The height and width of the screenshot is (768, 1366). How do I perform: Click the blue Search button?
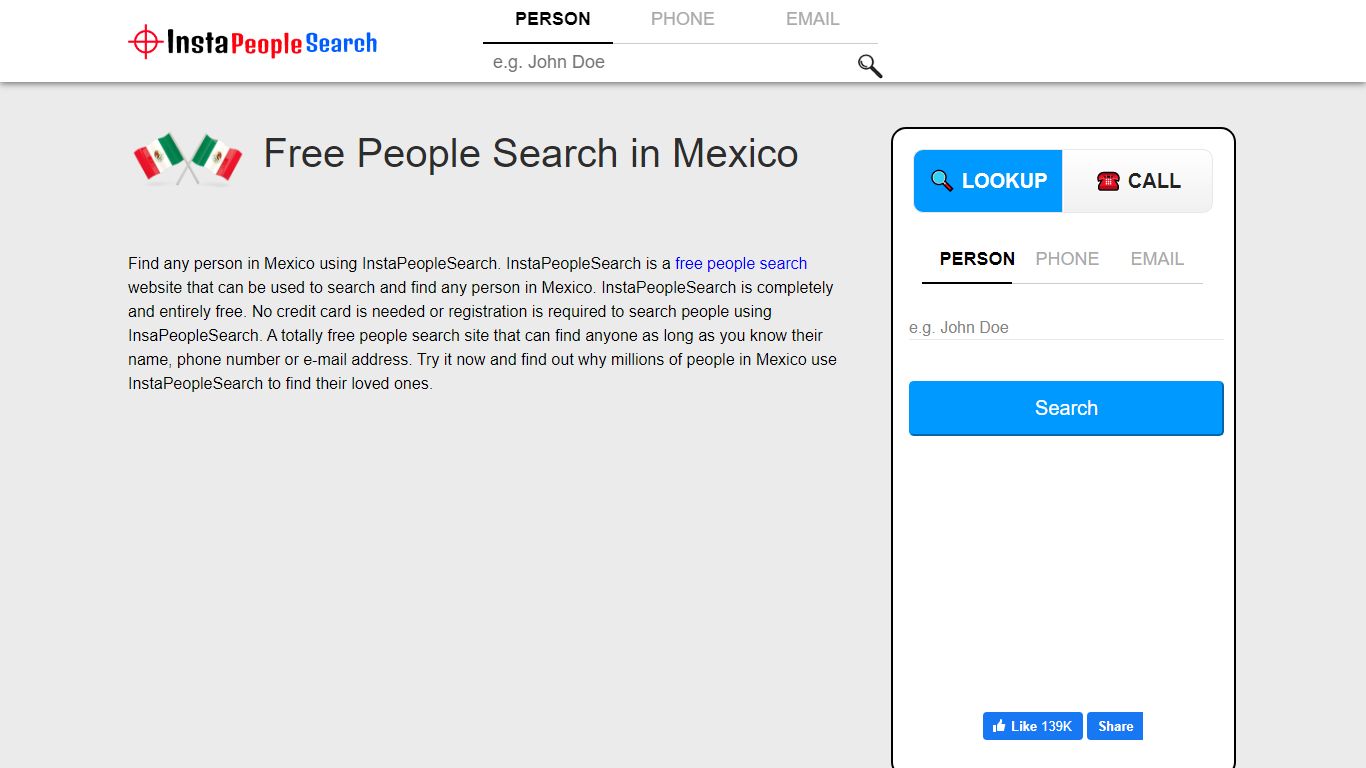pos(1066,408)
